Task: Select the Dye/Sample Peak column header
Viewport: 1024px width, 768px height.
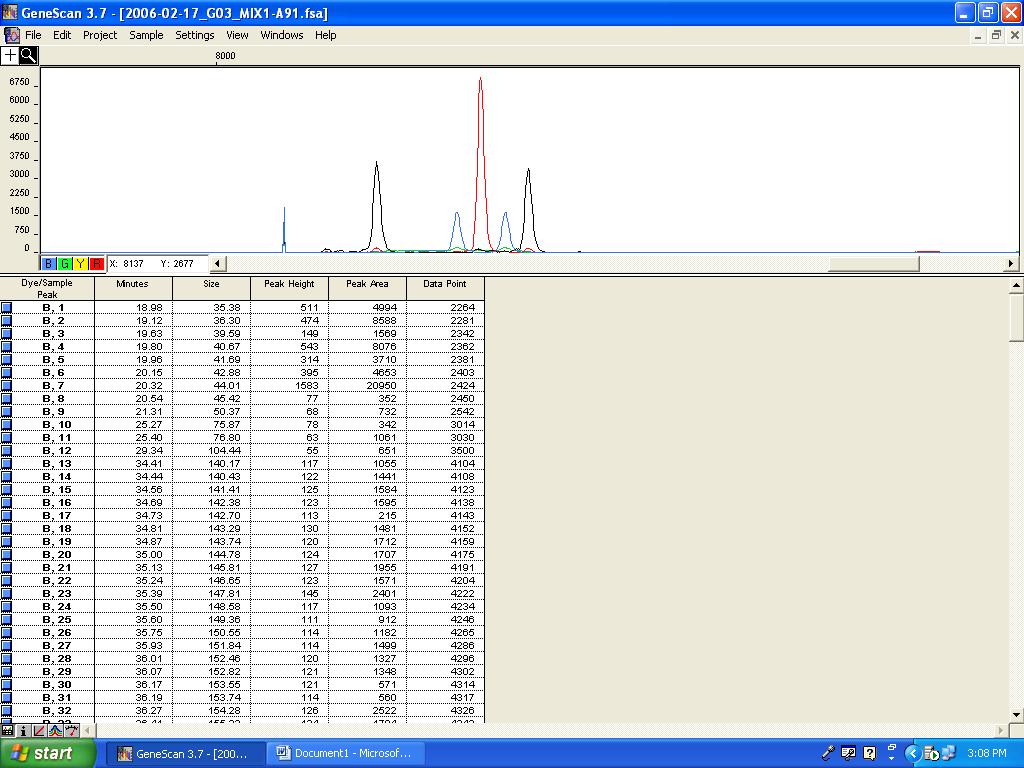Action: [47, 289]
